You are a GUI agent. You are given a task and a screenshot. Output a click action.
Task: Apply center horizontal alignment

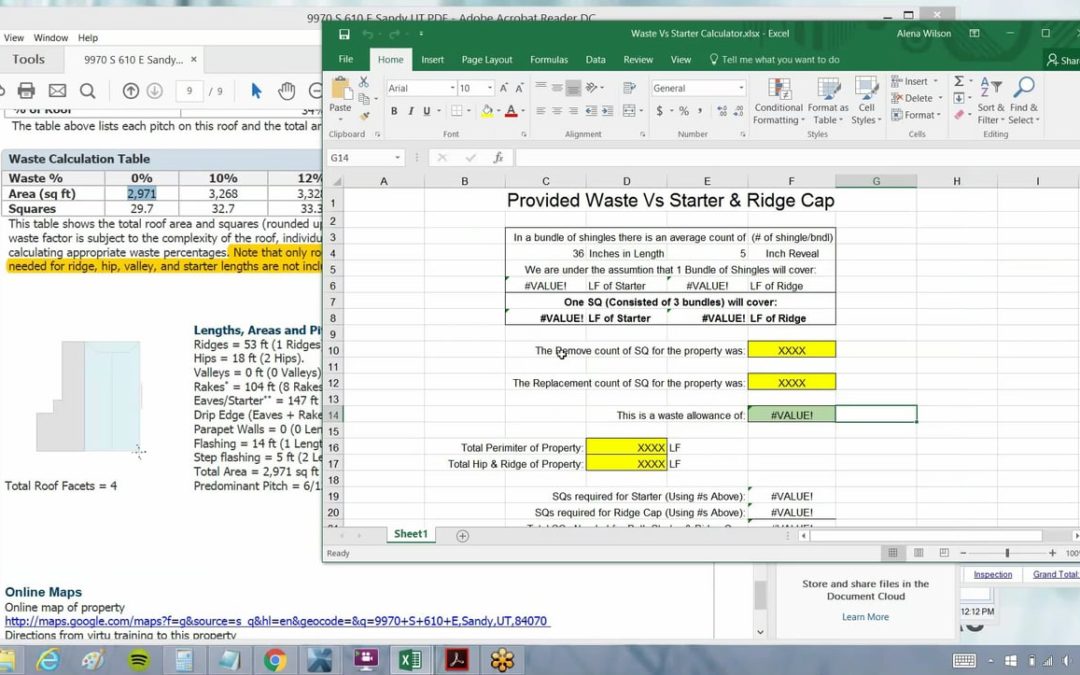(557, 111)
